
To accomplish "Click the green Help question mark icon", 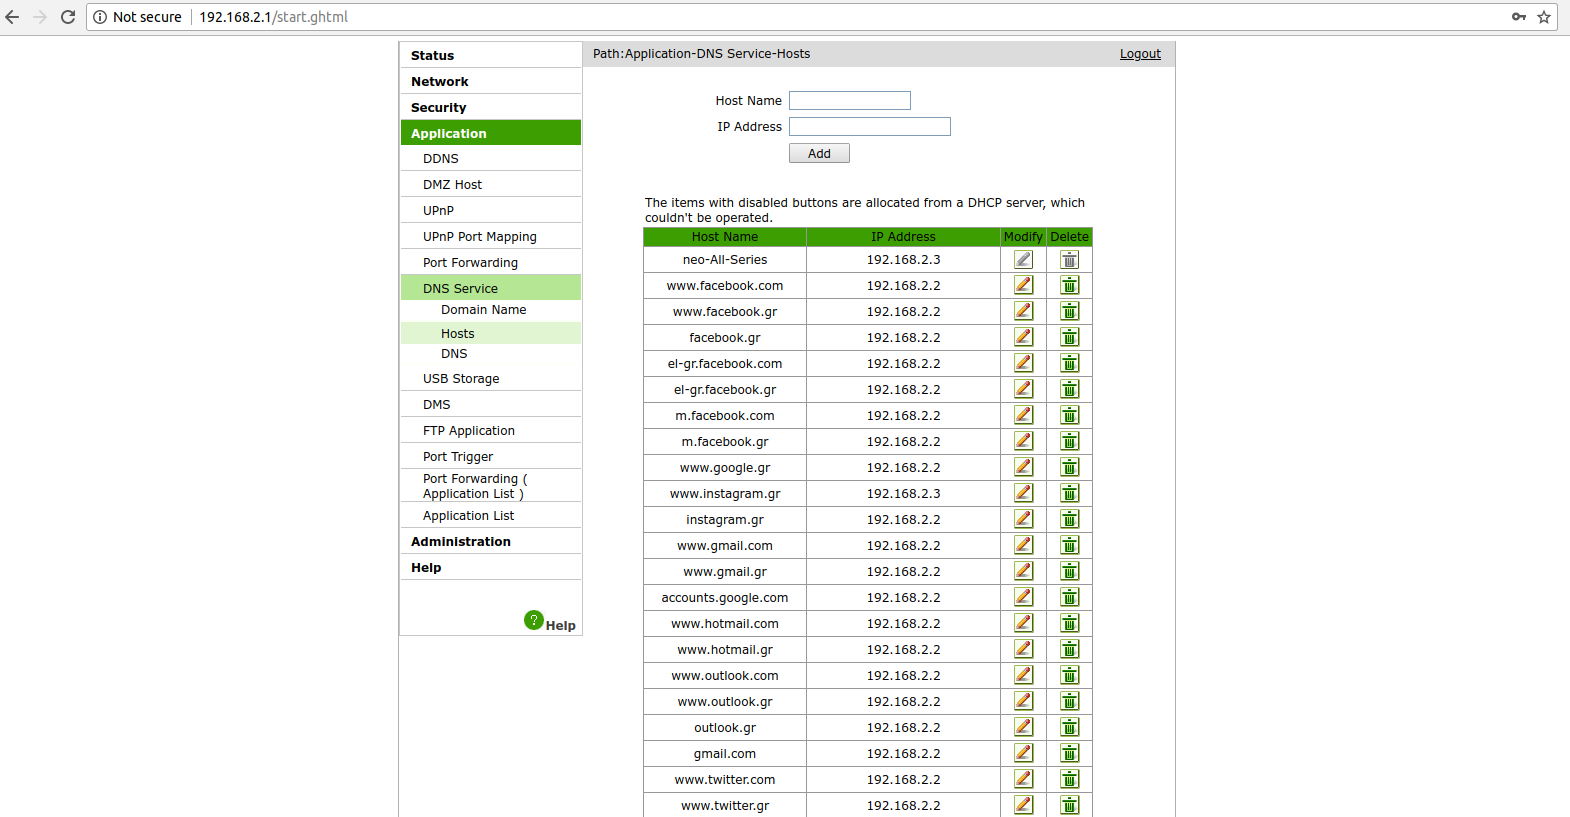I will pyautogui.click(x=534, y=620).
